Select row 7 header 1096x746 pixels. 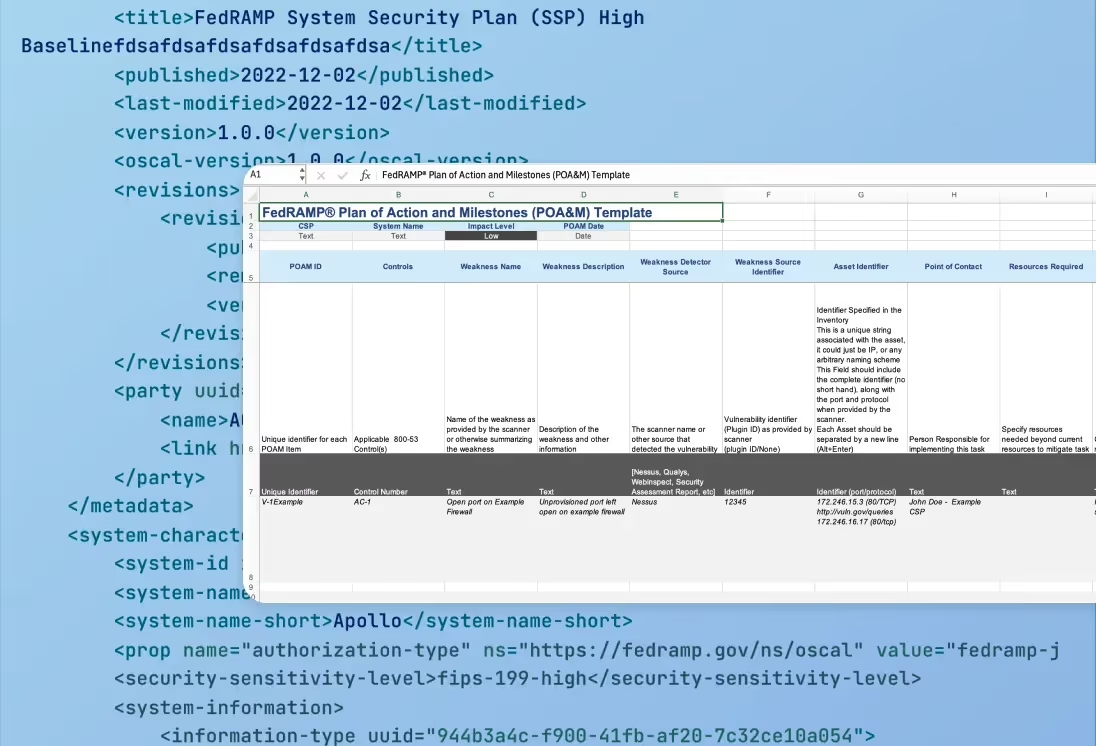252,475
